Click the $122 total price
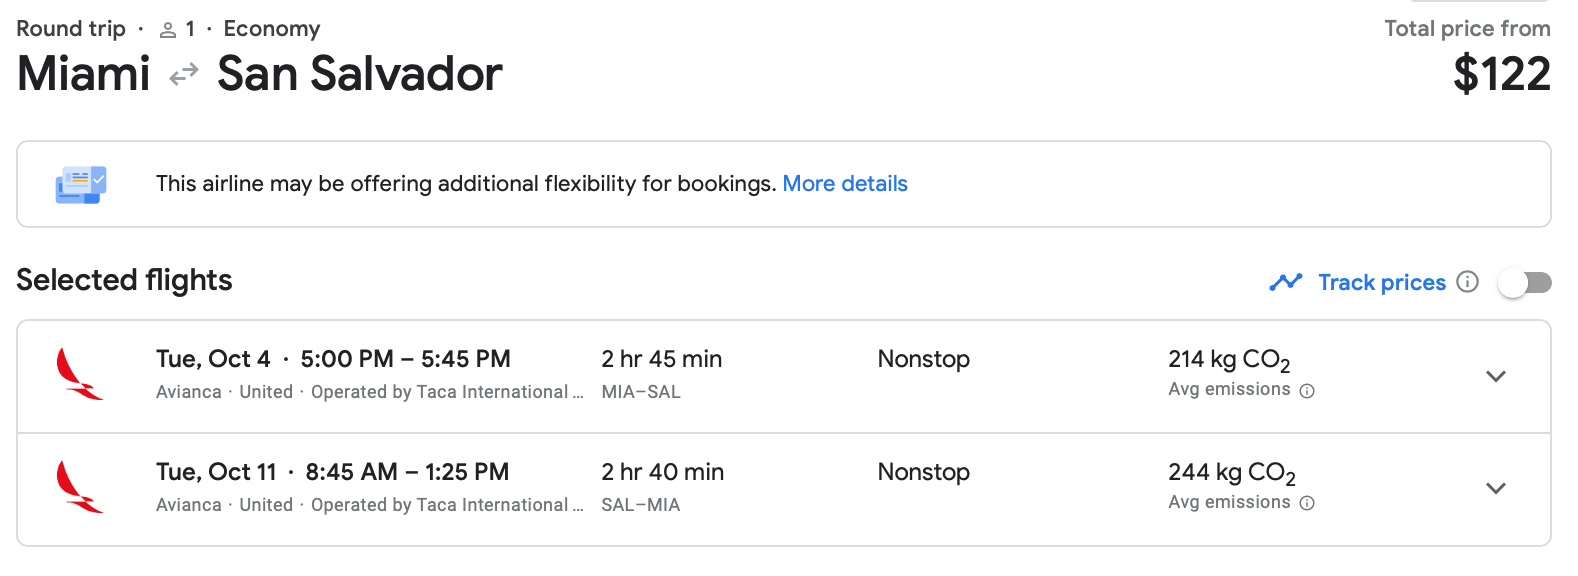Screen dimensions: 1578x576 [x=1501, y=75]
